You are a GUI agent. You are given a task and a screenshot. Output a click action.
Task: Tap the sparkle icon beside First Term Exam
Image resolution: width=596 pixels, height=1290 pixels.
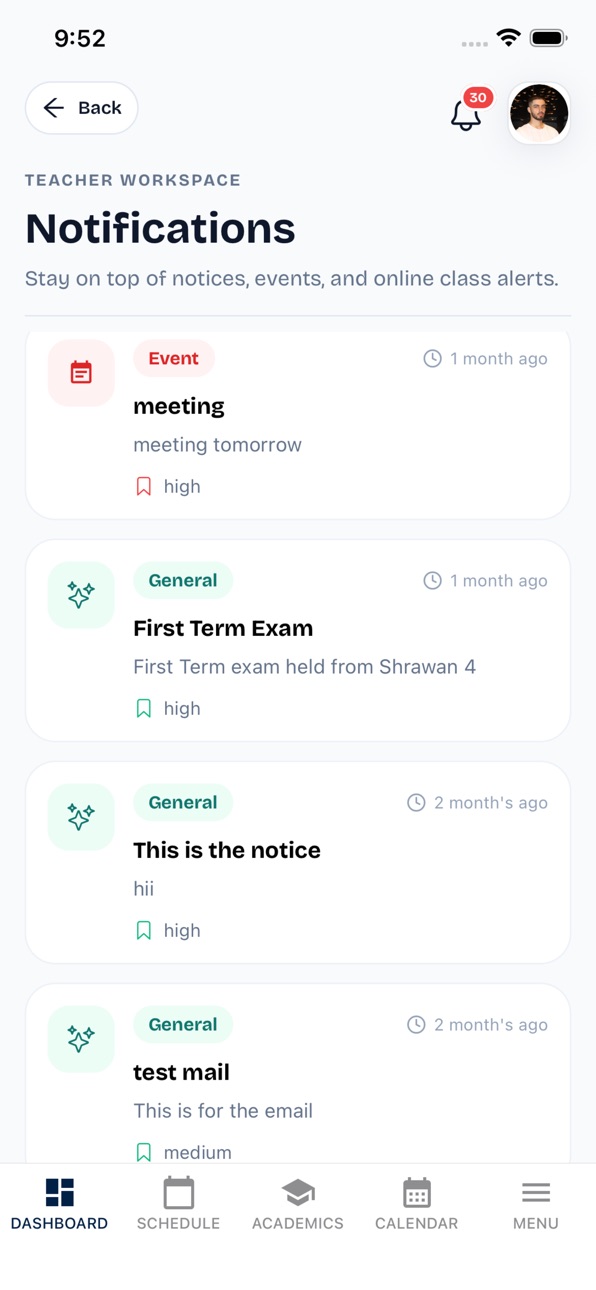tap(81, 595)
